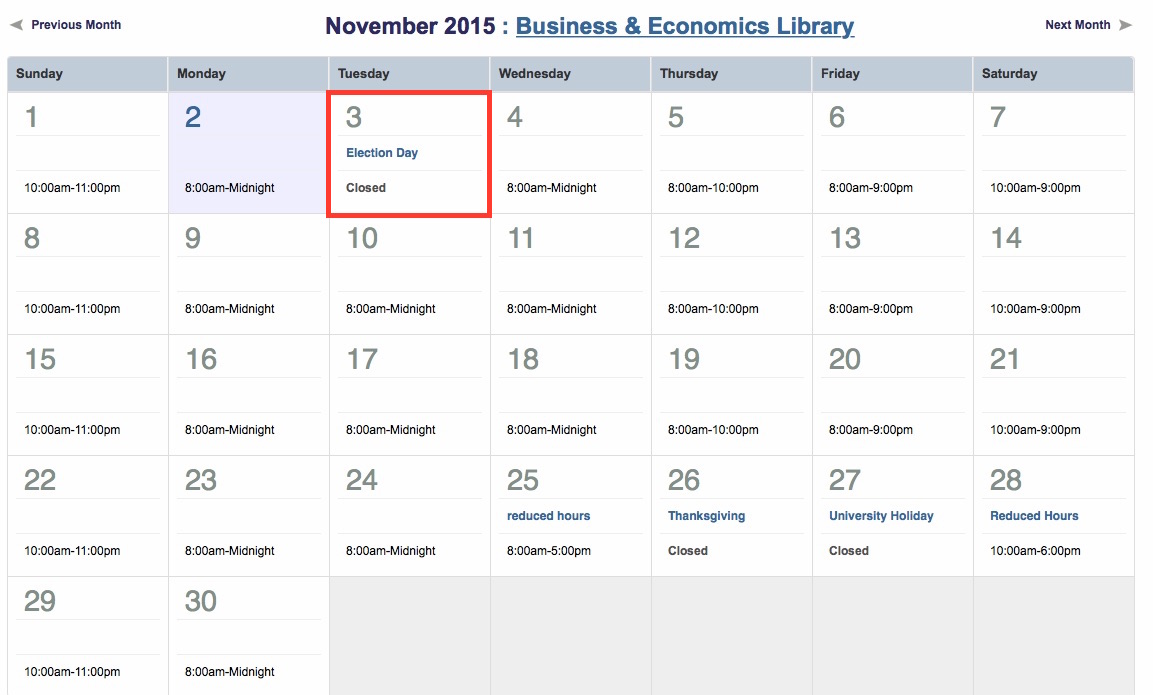Click the Sunday column header
The width and height of the screenshot is (1153, 695).
coord(40,74)
